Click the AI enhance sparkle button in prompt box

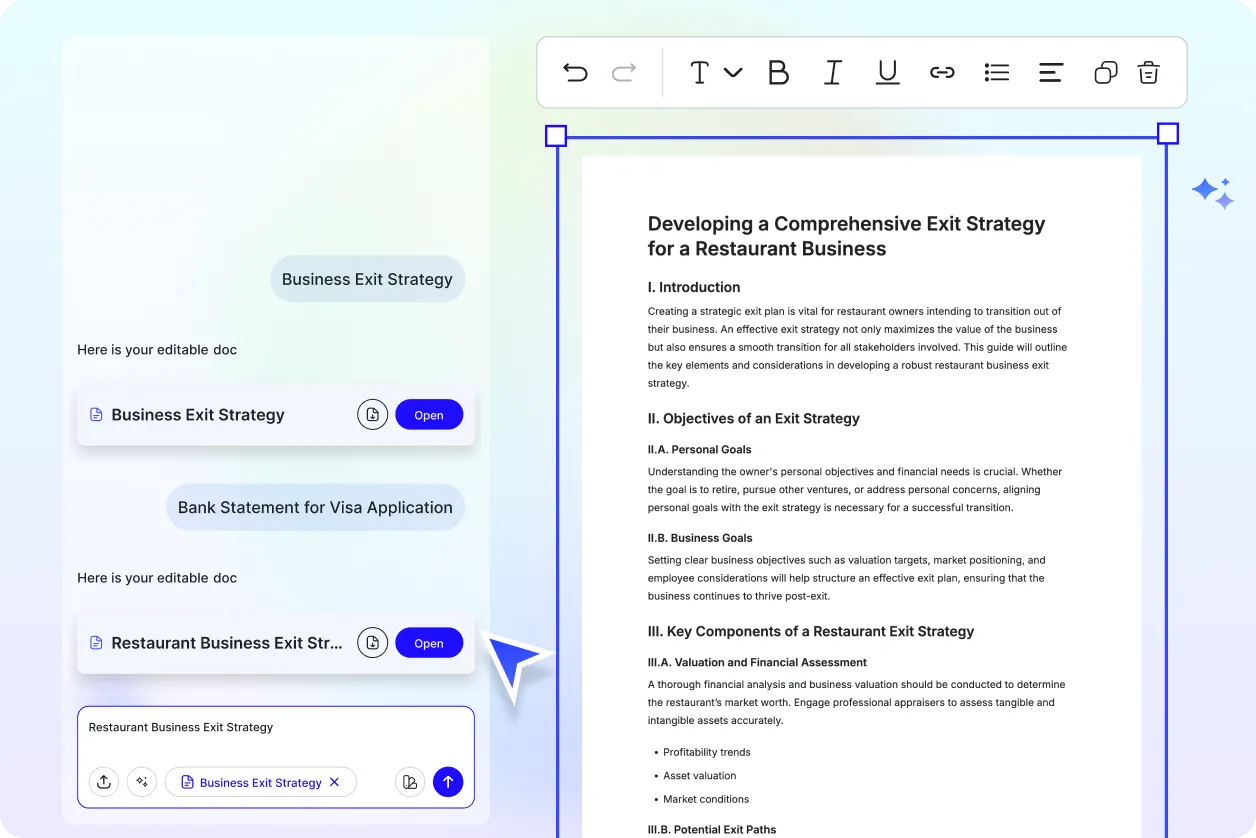click(142, 782)
